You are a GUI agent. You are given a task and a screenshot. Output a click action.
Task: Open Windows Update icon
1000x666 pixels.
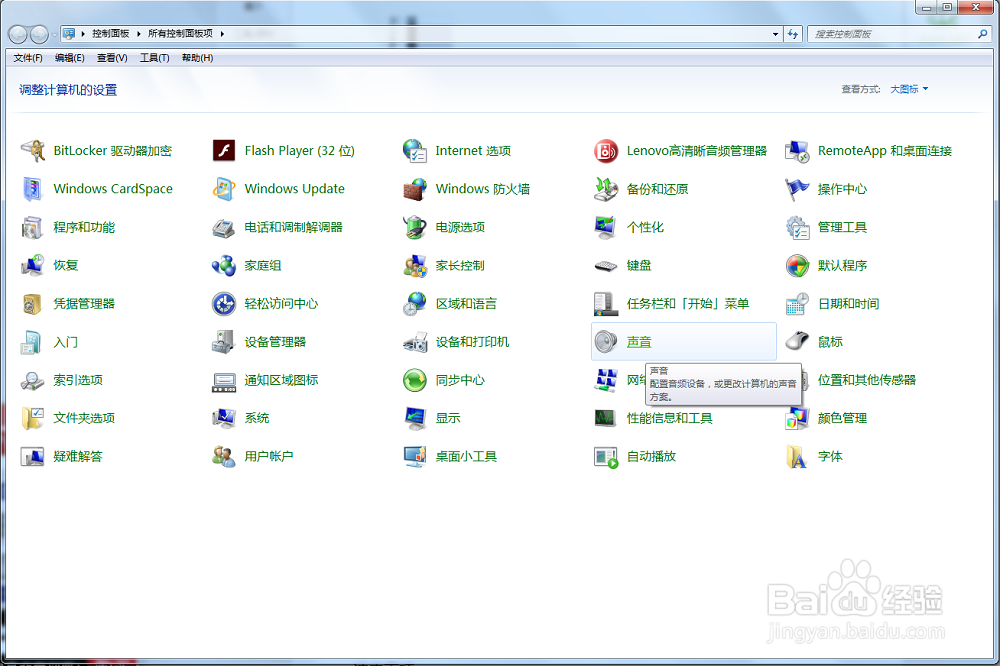[x=224, y=189]
